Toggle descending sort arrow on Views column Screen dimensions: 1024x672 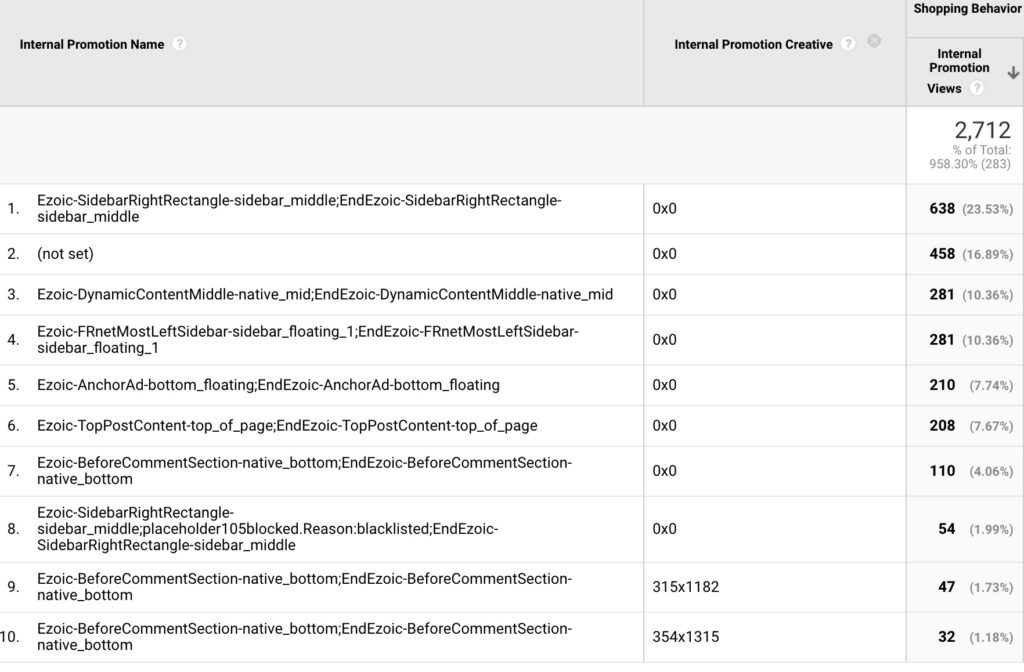point(1013,72)
